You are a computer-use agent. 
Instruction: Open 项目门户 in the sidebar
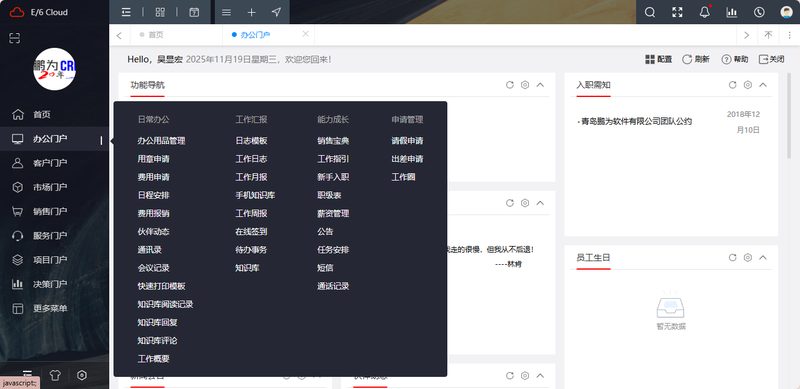(x=50, y=260)
